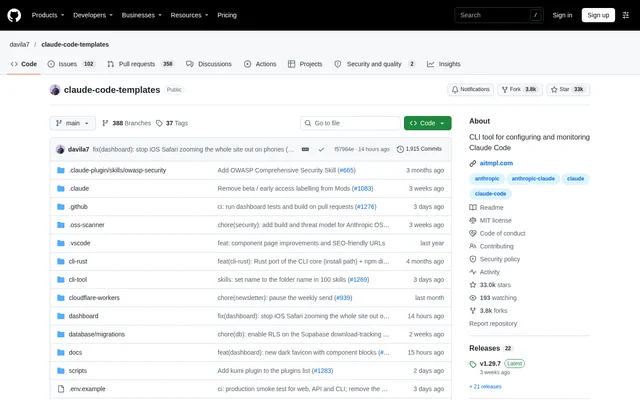Open the + 21 releases link
This screenshot has height=400, width=640.
click(485, 387)
